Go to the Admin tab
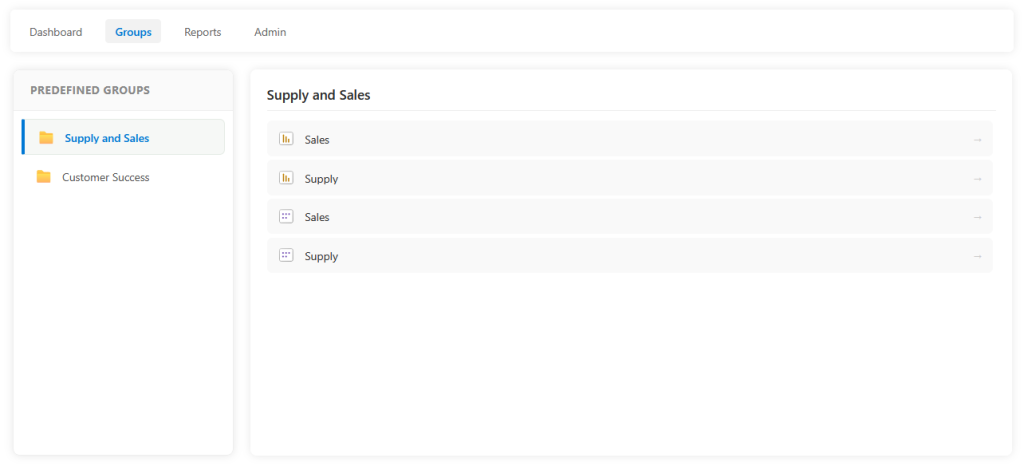1024x466 pixels. click(x=270, y=32)
